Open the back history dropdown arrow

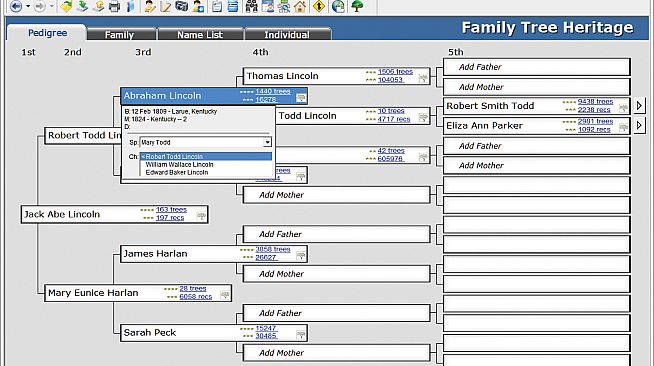coord(28,6)
